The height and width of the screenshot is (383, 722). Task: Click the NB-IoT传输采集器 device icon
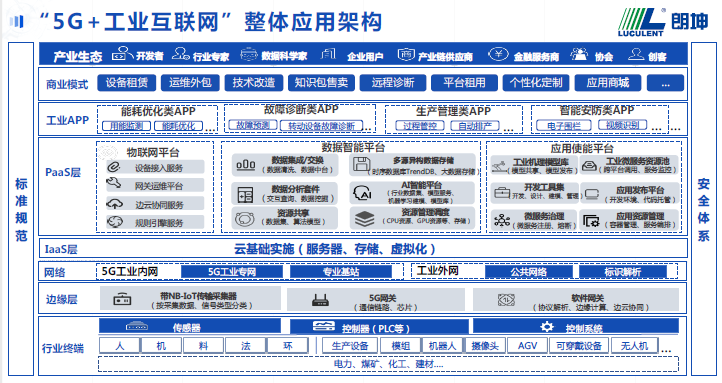click(122, 300)
